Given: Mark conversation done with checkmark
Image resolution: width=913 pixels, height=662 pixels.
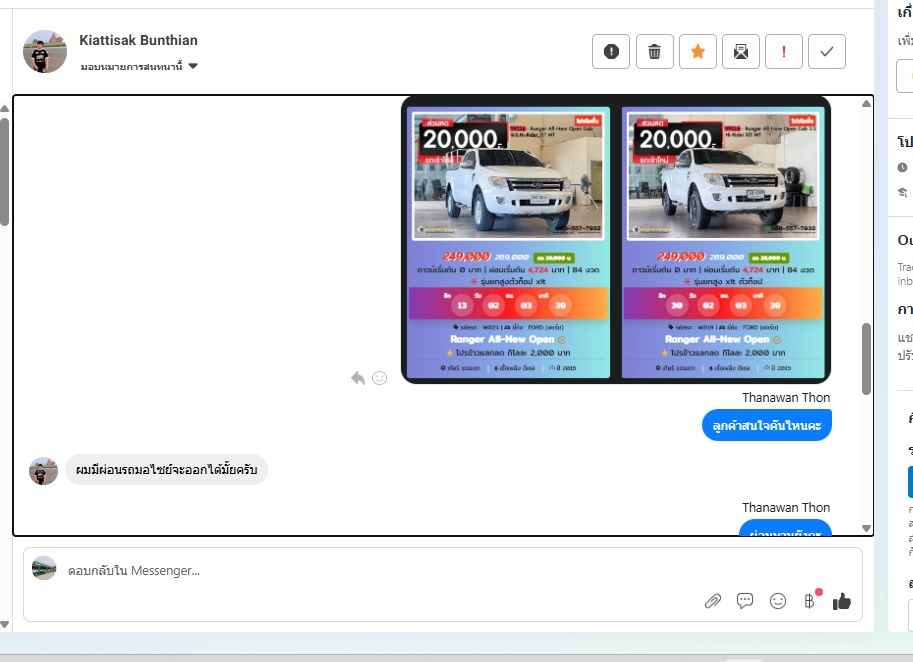Looking at the screenshot, I should pyautogui.click(x=827, y=52).
